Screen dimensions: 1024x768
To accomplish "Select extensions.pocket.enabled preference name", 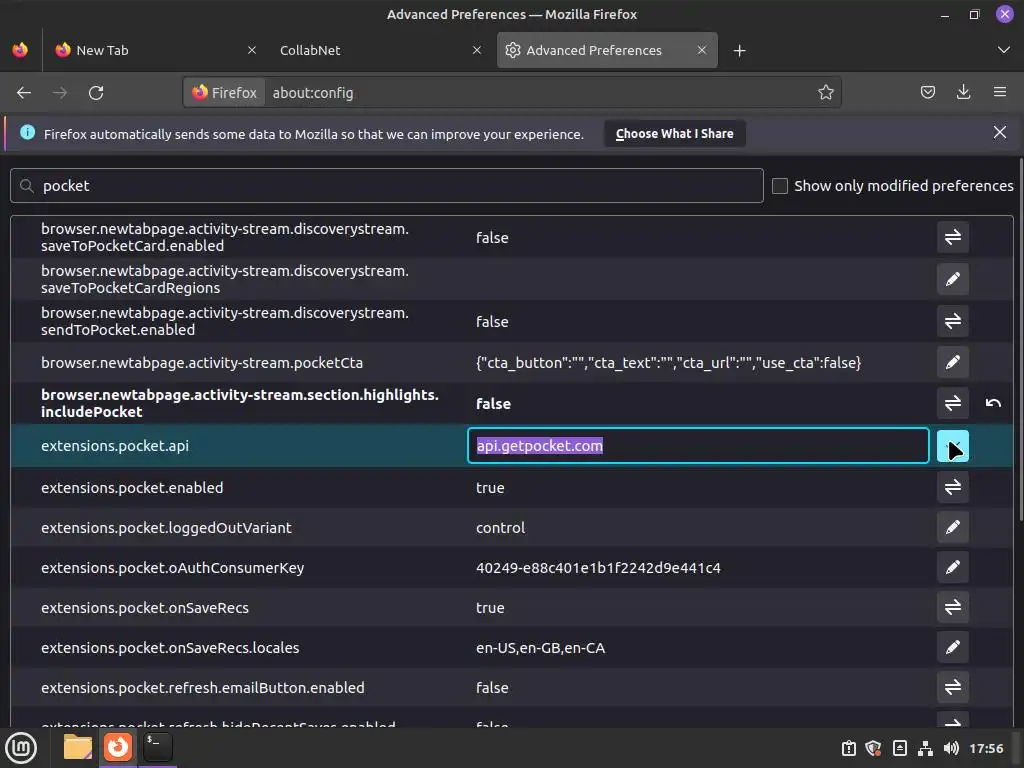I will 132,488.
